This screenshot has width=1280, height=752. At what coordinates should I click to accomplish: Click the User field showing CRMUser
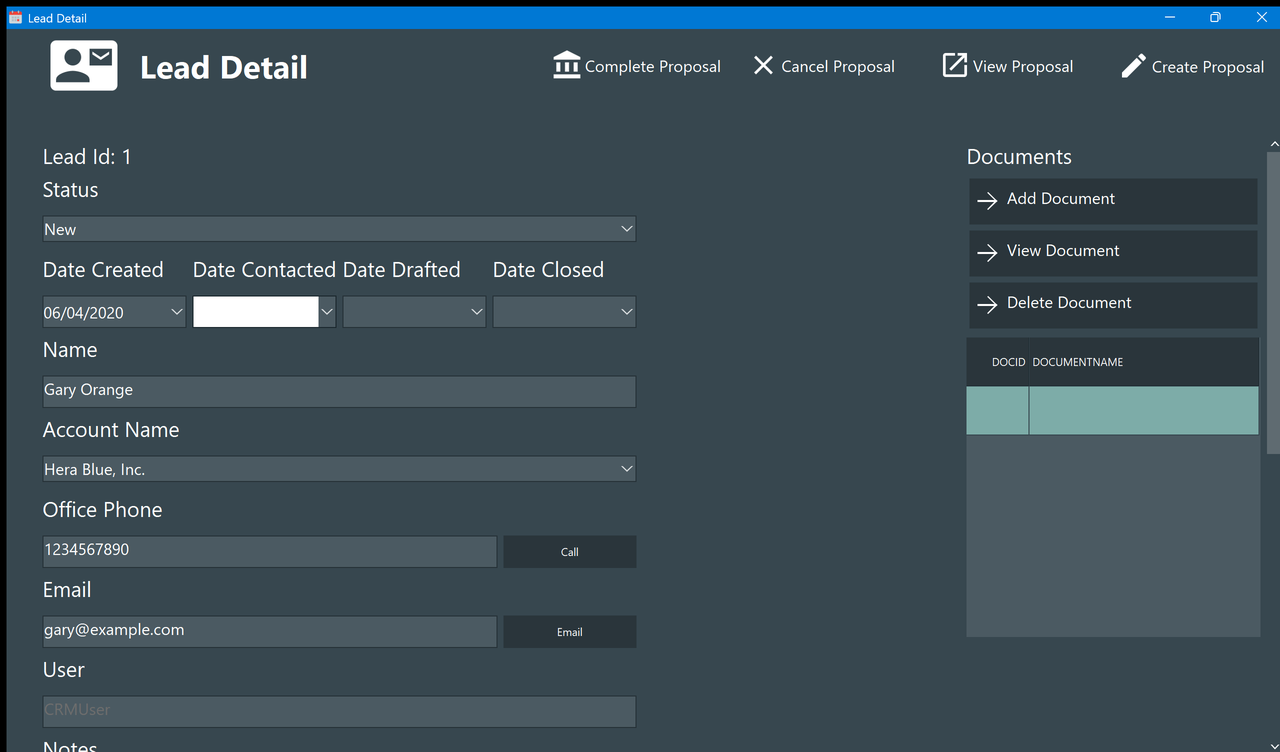coord(339,711)
